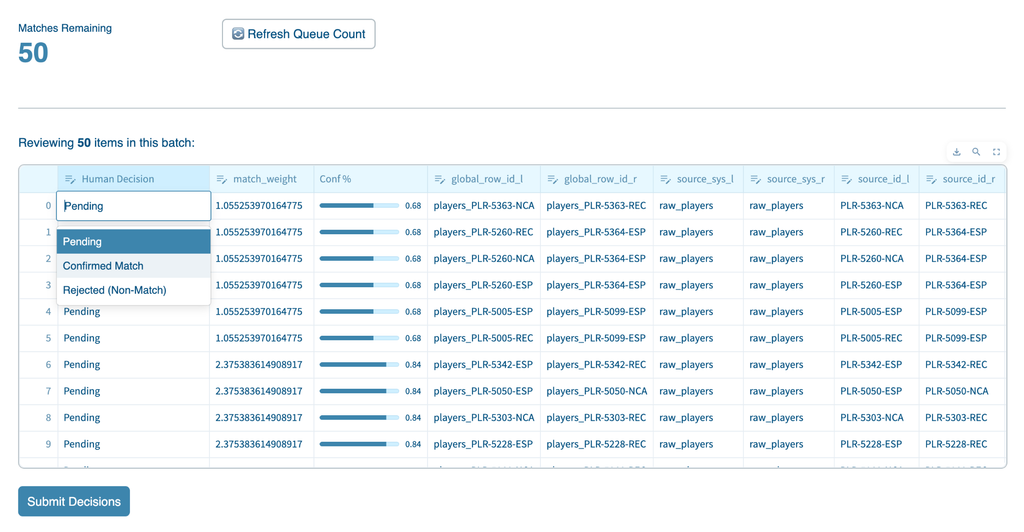The height and width of the screenshot is (532, 1024).
Task: Click the source_sys_r raw_players cell in row 8
Action: point(789,418)
